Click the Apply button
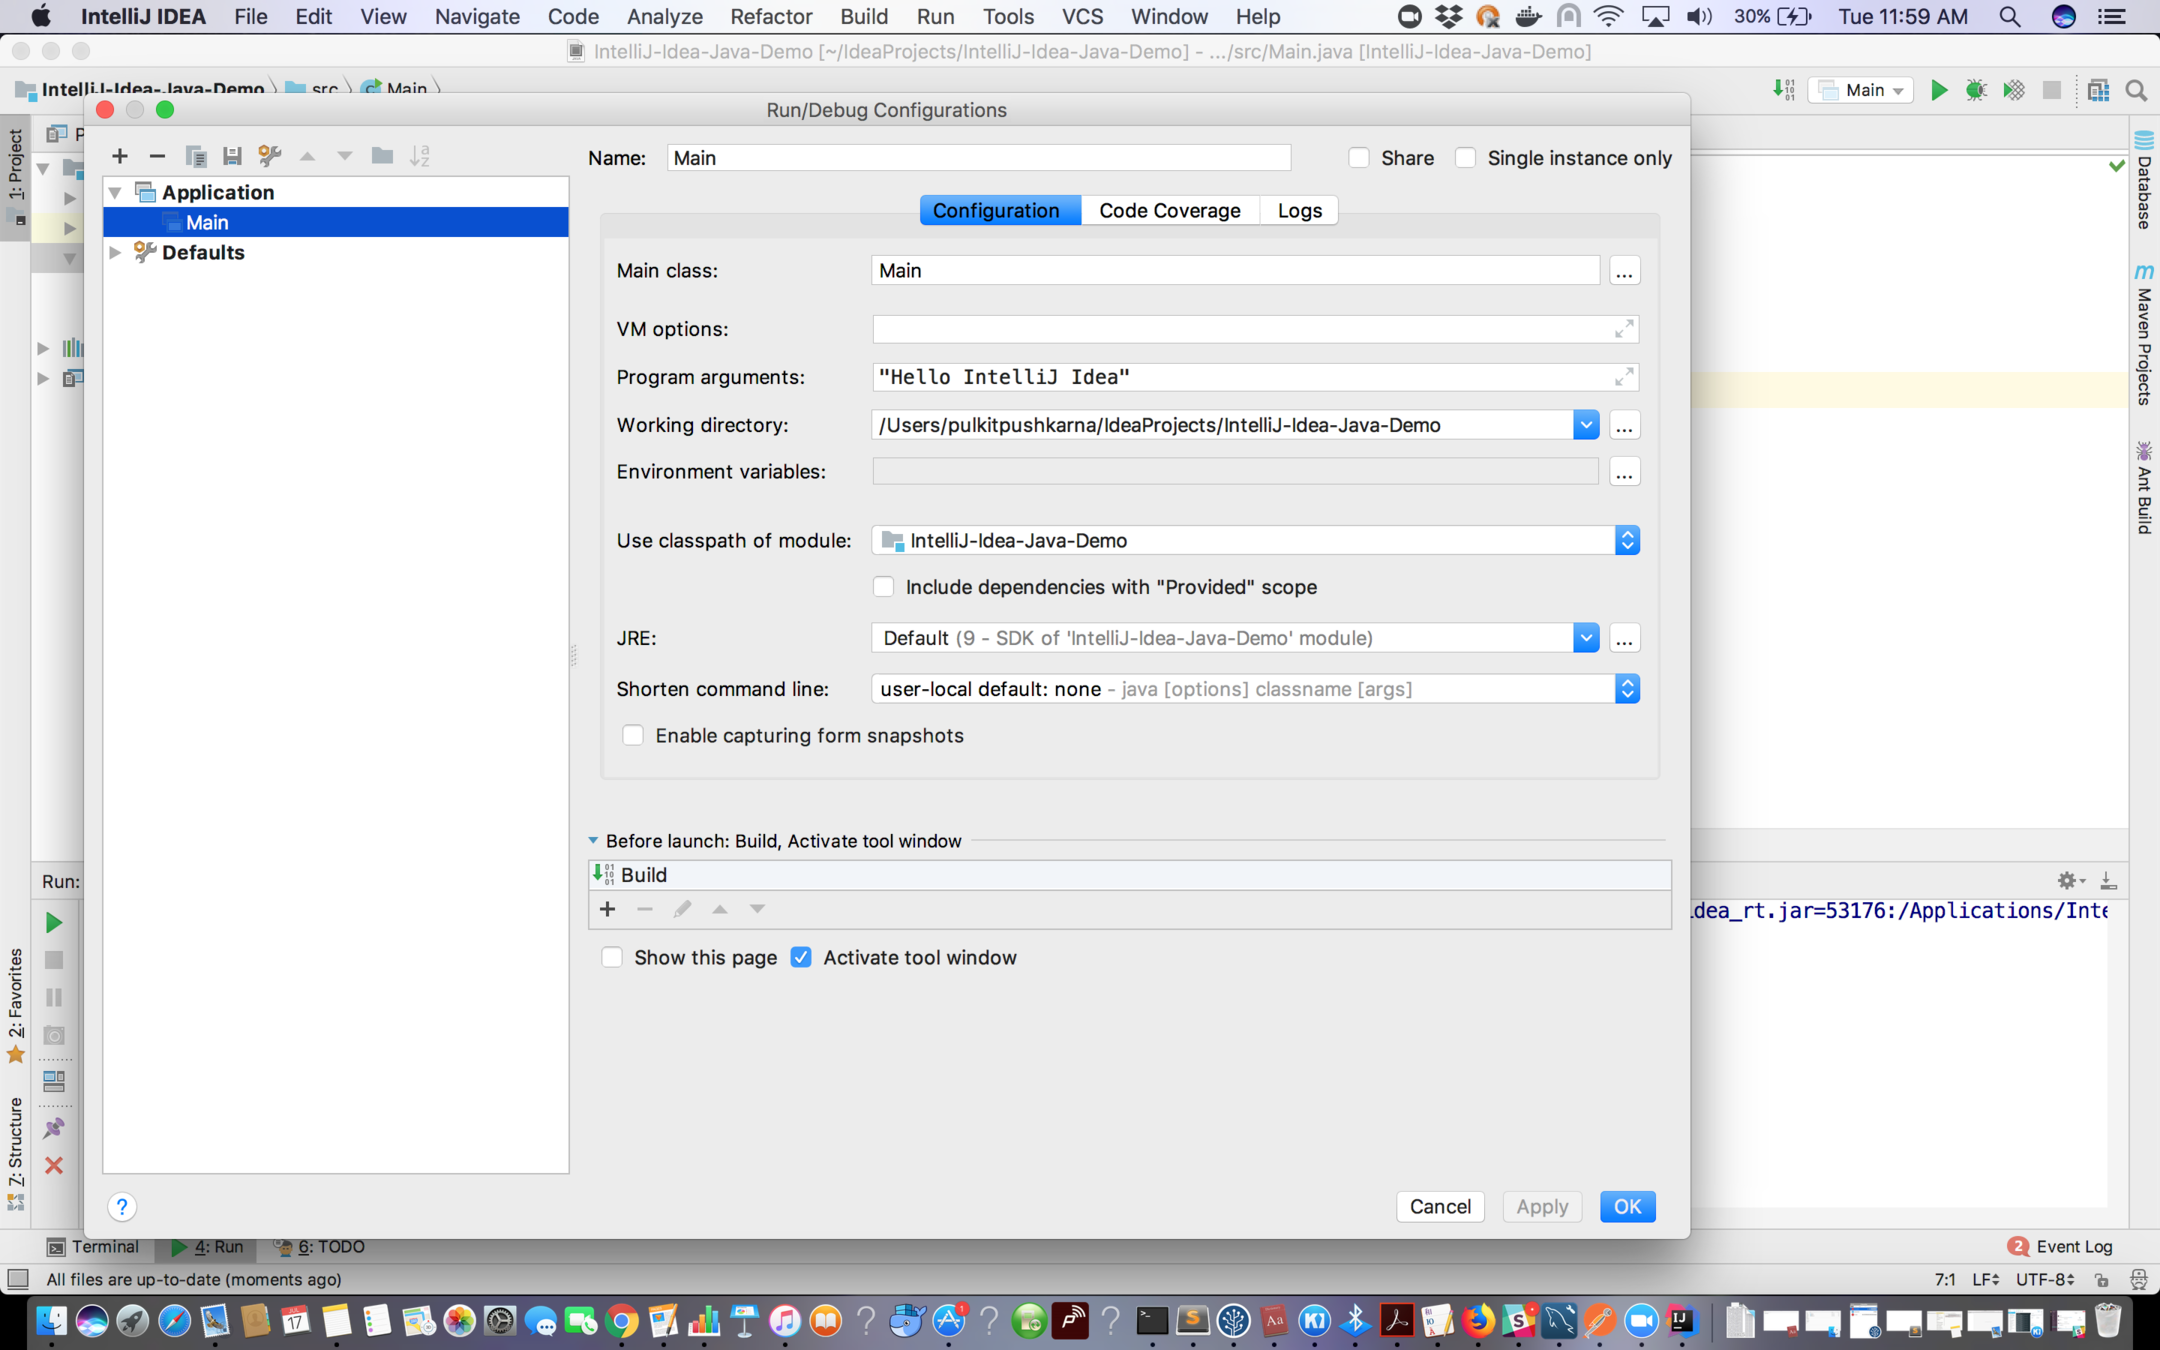This screenshot has width=2160, height=1350. pyautogui.click(x=1542, y=1207)
